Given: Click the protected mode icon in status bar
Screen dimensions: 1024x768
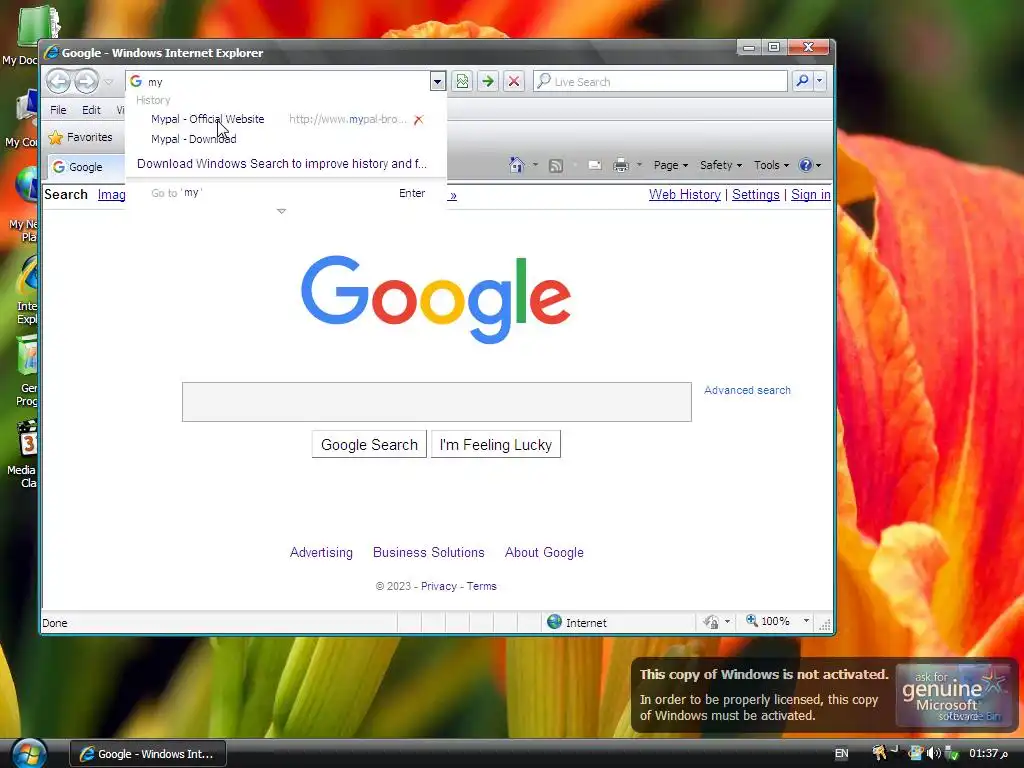Looking at the screenshot, I should point(711,622).
